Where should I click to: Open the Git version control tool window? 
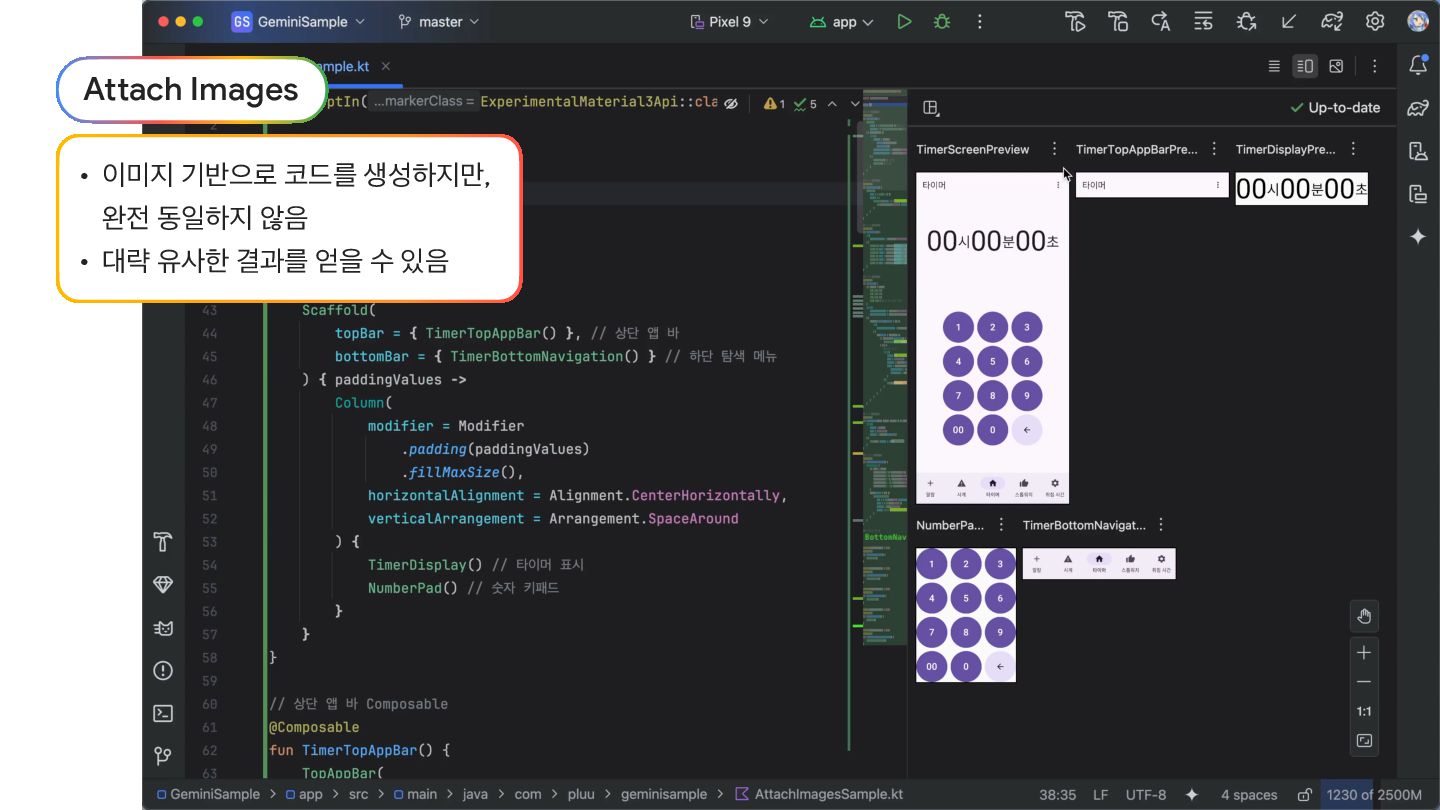point(163,756)
